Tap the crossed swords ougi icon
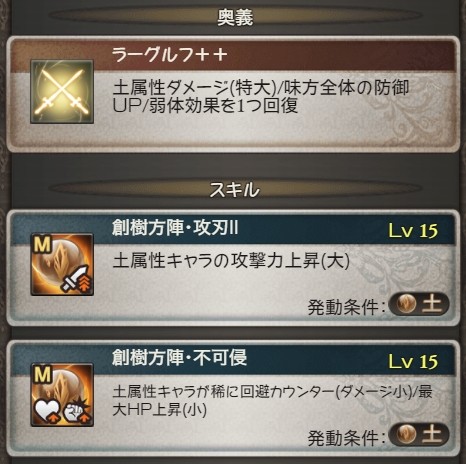The width and height of the screenshot is (466, 464). [x=62, y=92]
